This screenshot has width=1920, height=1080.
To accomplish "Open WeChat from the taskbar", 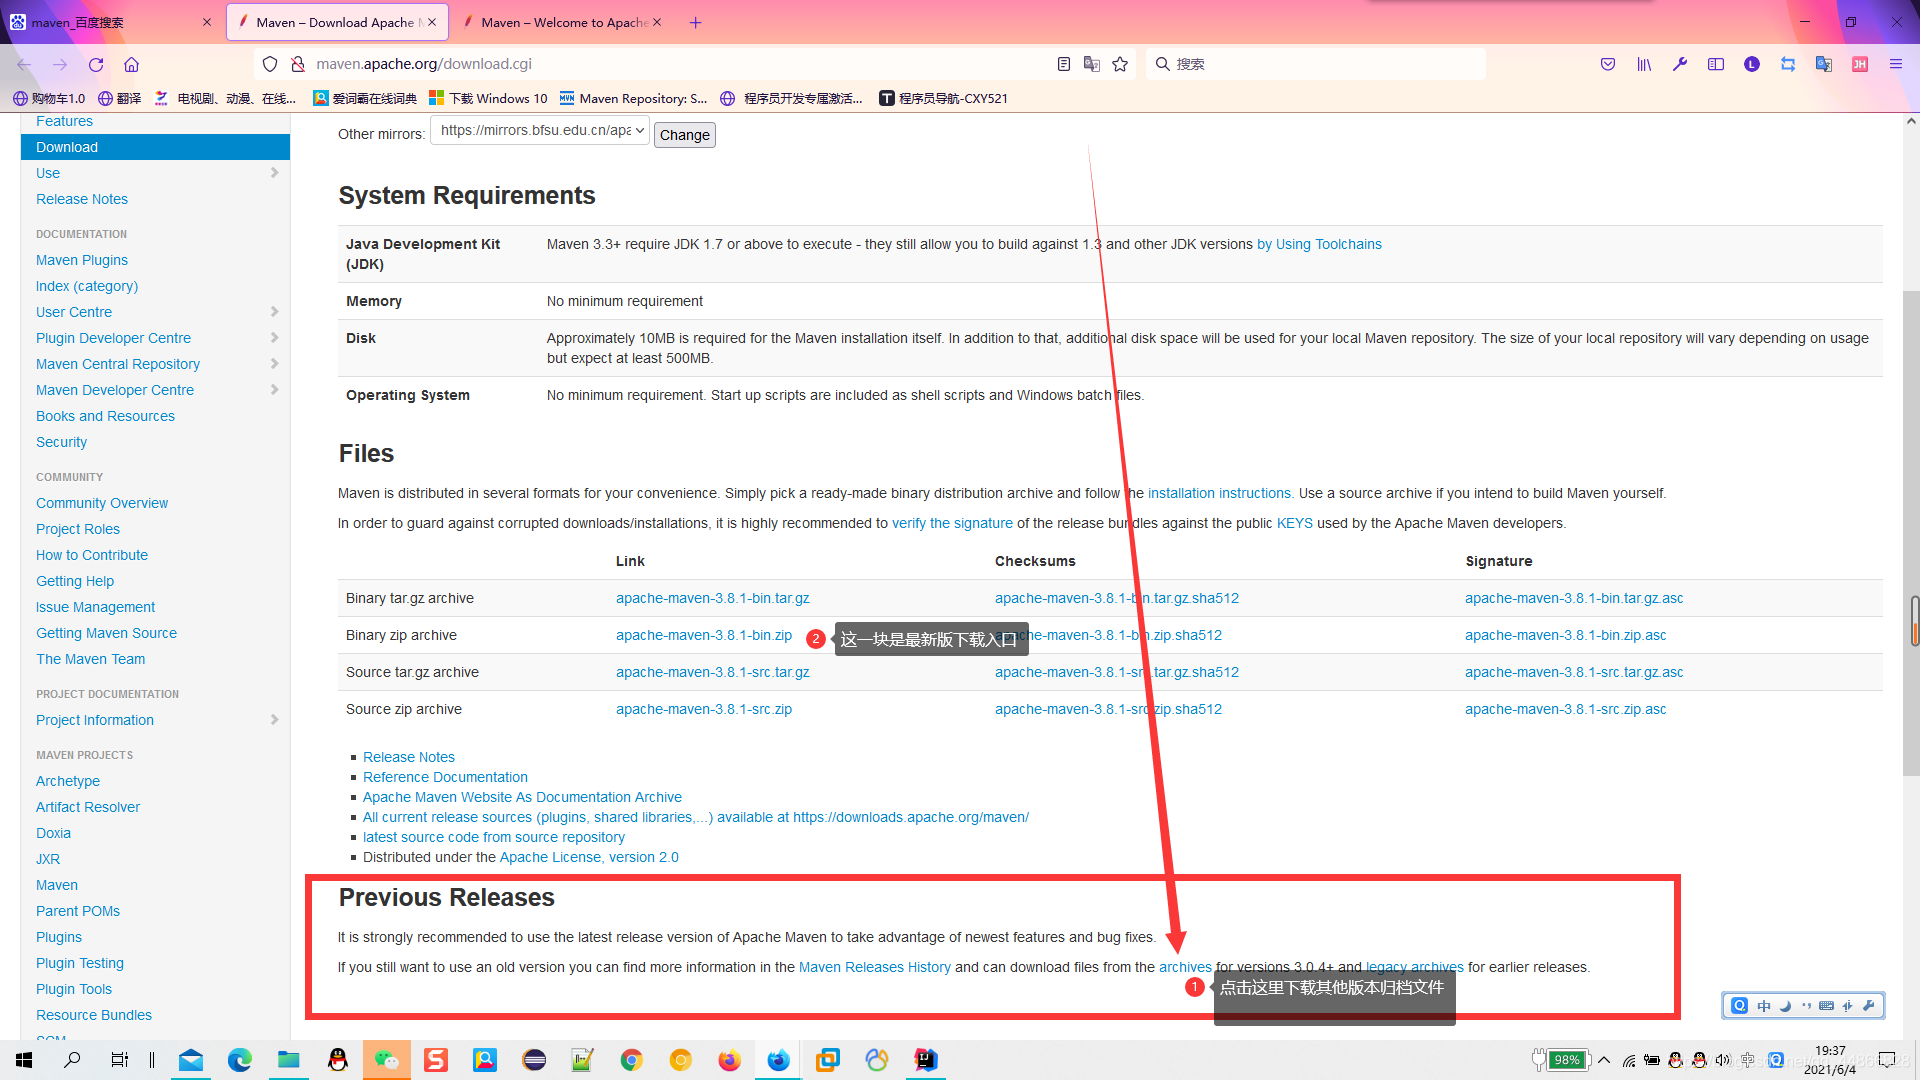I will 386,1060.
